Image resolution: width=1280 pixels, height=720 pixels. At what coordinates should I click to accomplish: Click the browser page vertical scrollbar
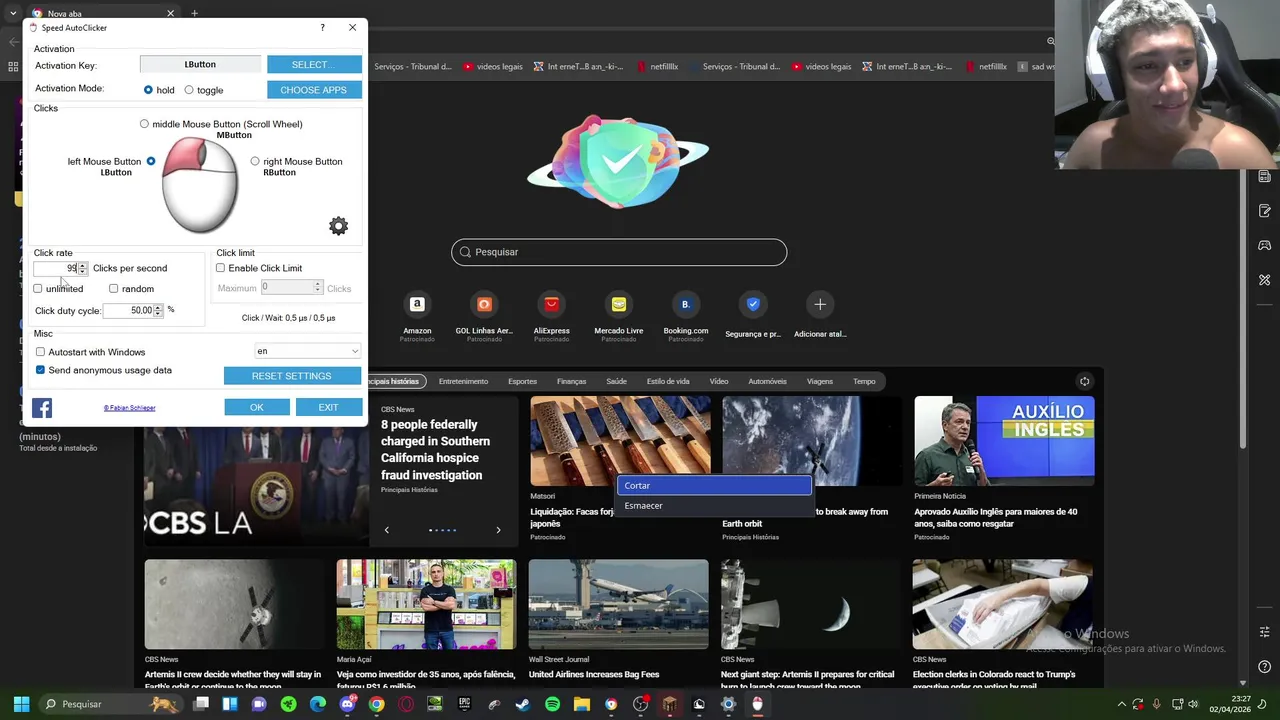(x=1243, y=310)
